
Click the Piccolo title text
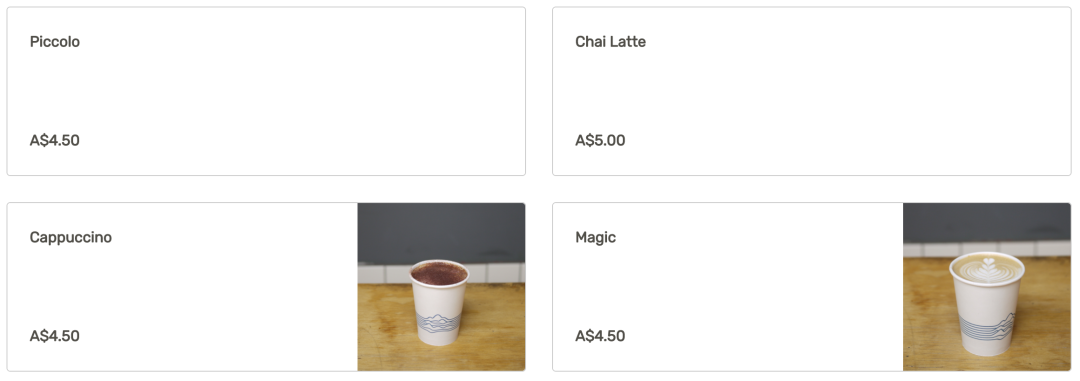54,41
